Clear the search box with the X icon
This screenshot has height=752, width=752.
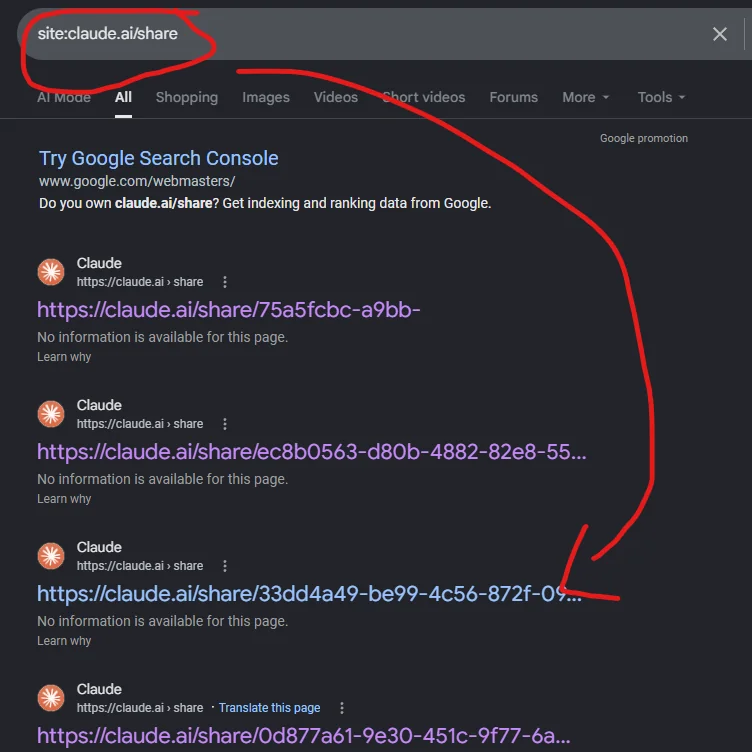(719, 34)
